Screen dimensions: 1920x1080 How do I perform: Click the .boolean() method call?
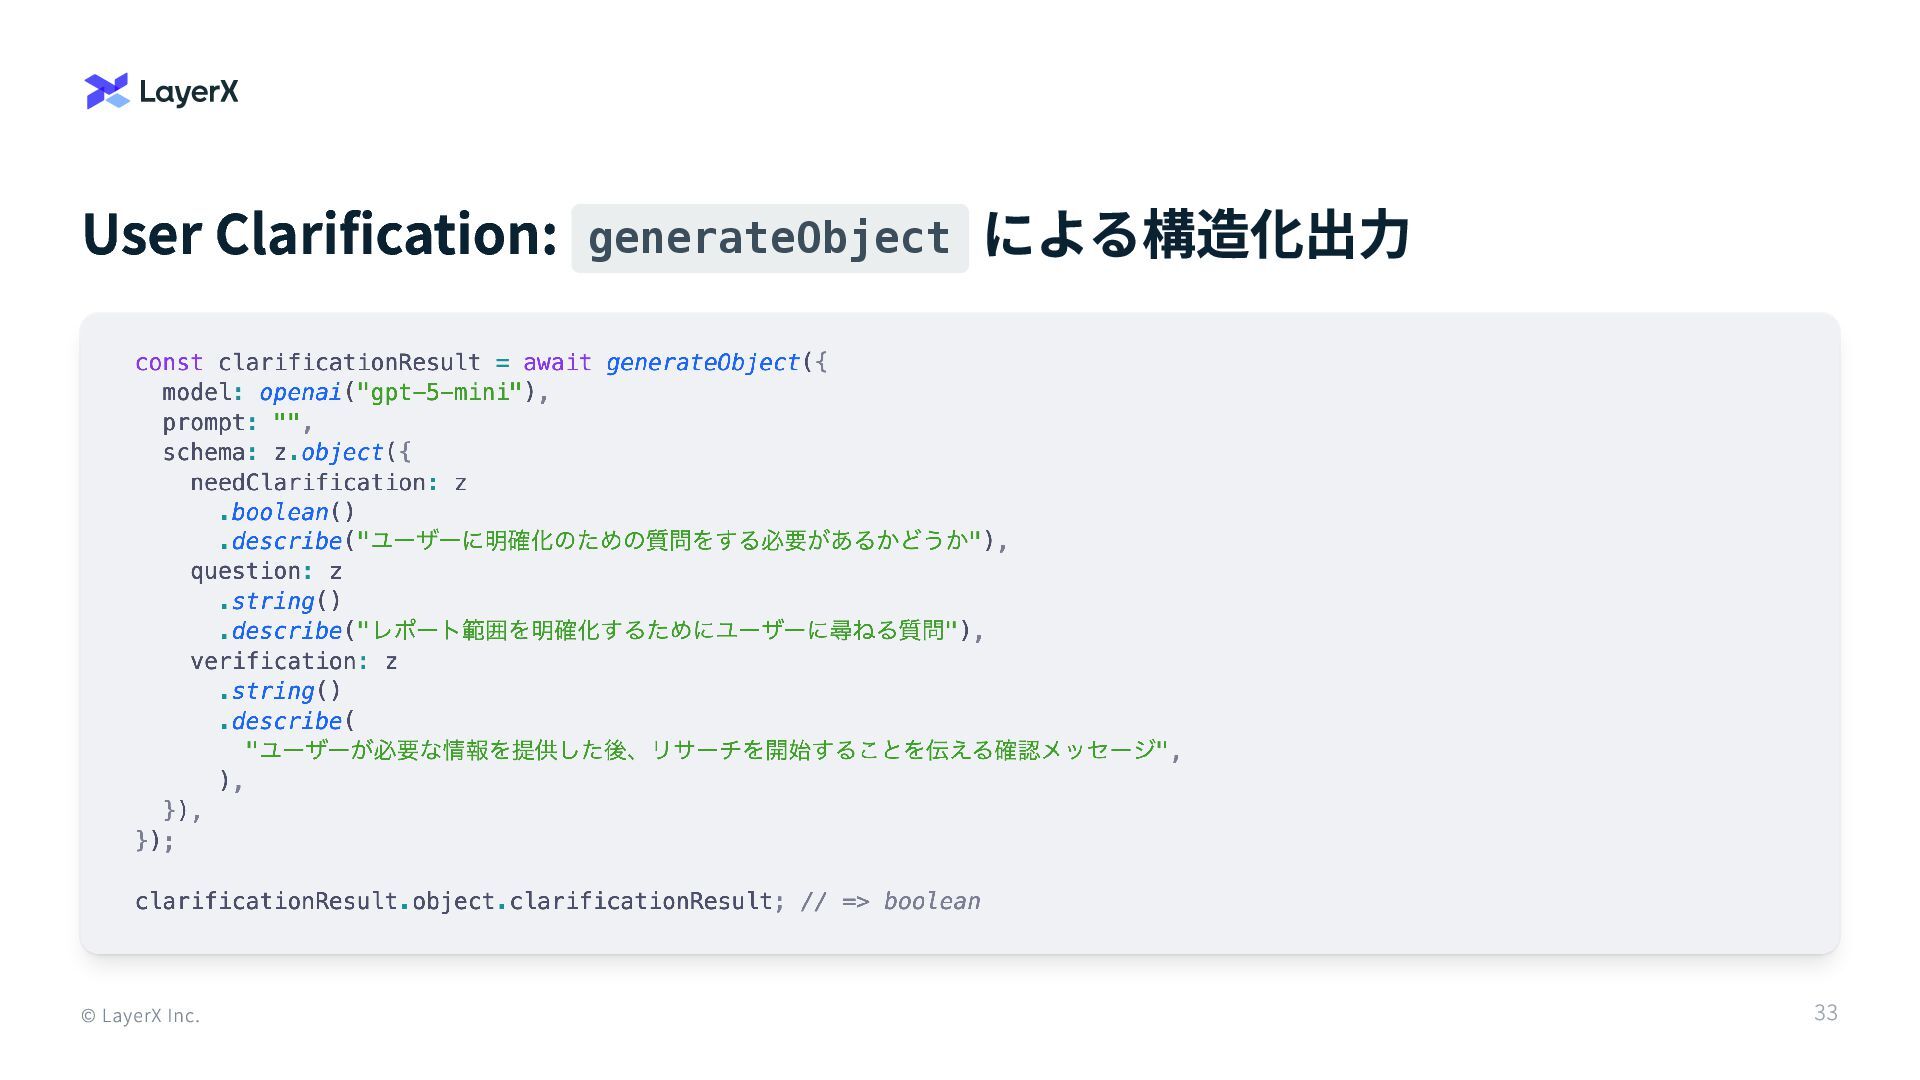286,512
